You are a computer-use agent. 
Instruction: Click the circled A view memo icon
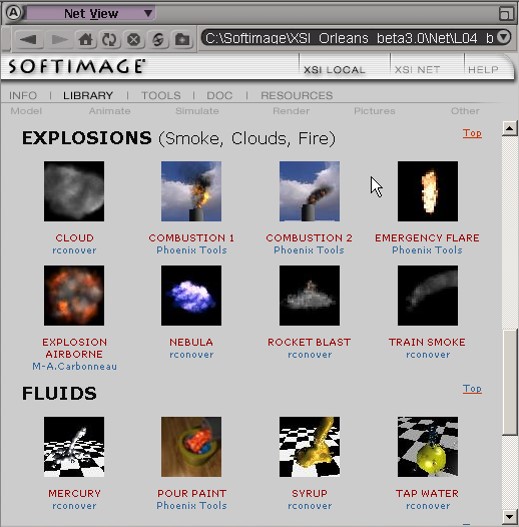(x=13, y=13)
